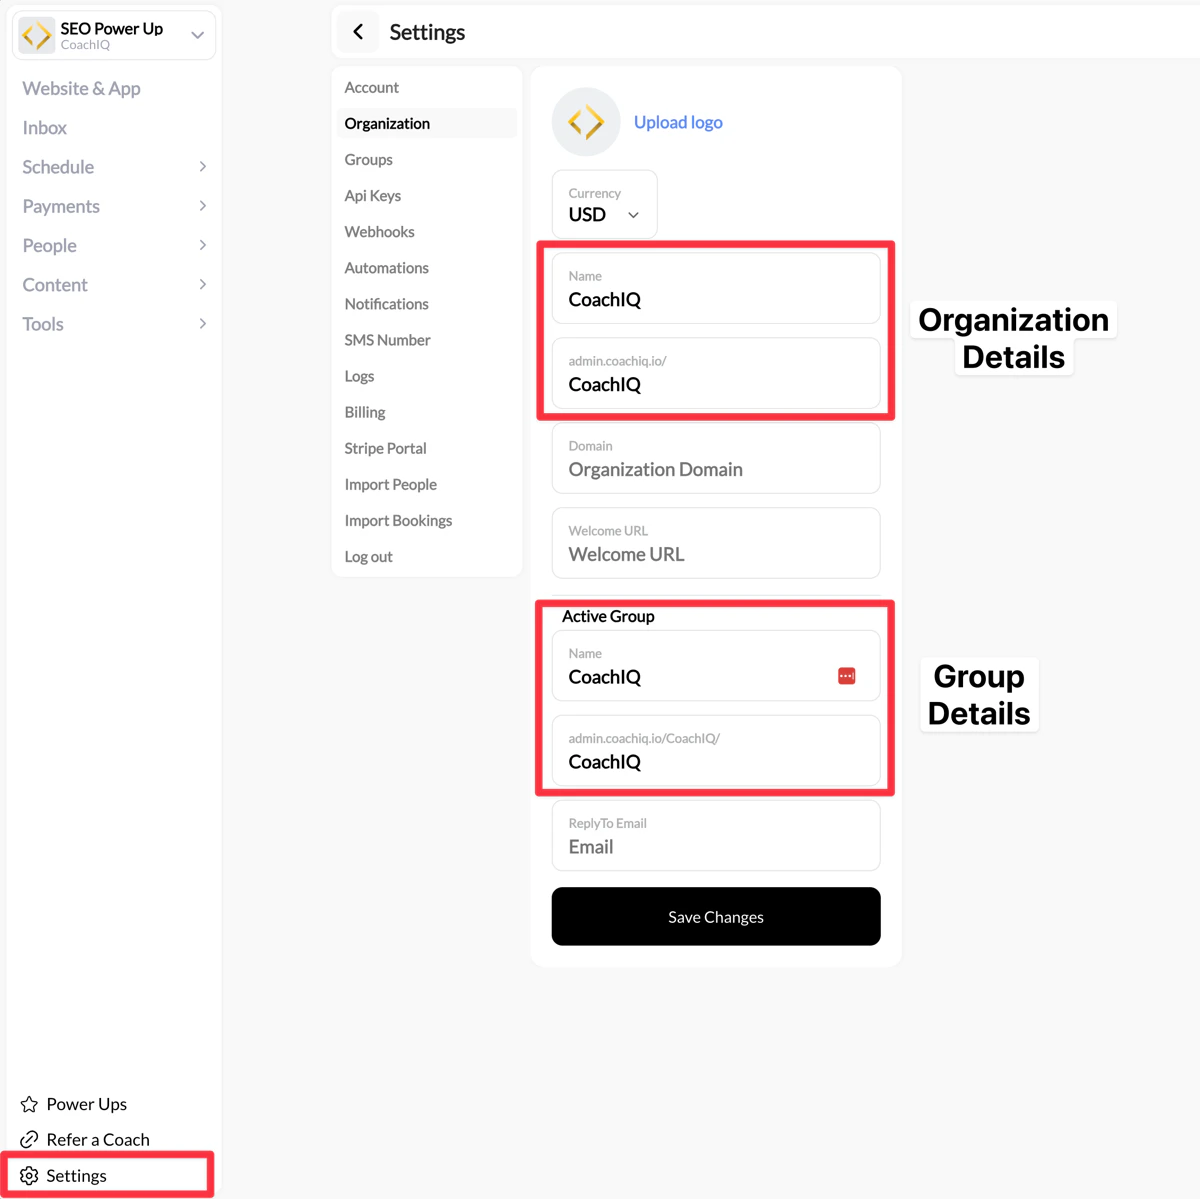The image size is (1200, 1199).
Task: Click the admin.coachiq.io/CoachIQ/ group slug field
Action: (x=716, y=751)
